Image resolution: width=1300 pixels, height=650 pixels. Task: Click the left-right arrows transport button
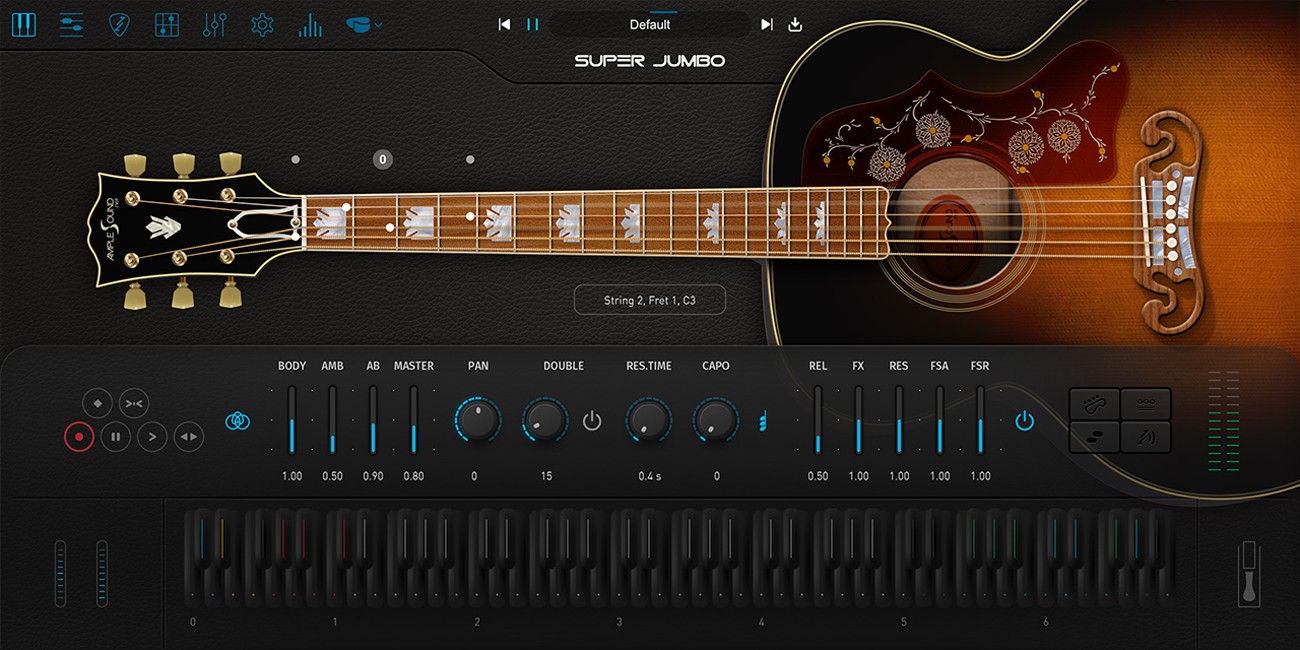click(x=188, y=437)
